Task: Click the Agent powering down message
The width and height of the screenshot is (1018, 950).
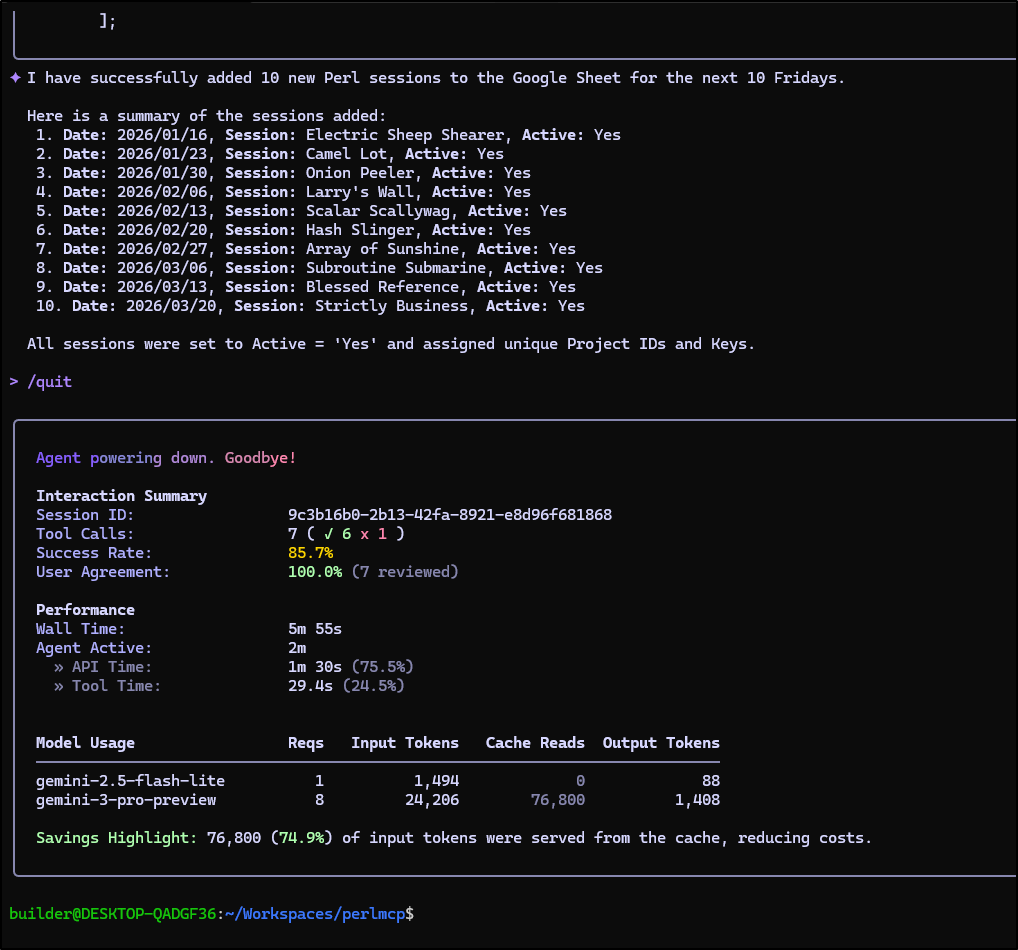Action: (x=166, y=458)
